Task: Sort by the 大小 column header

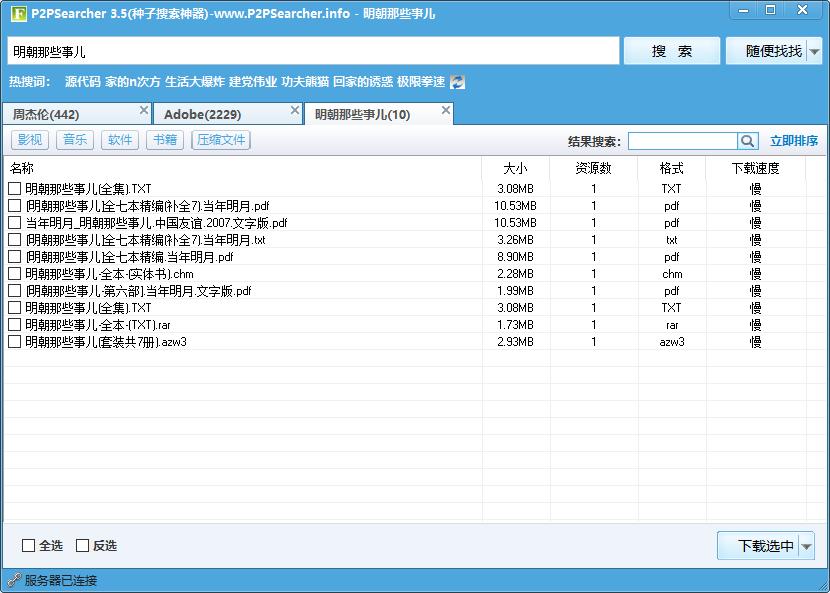Action: (x=516, y=168)
